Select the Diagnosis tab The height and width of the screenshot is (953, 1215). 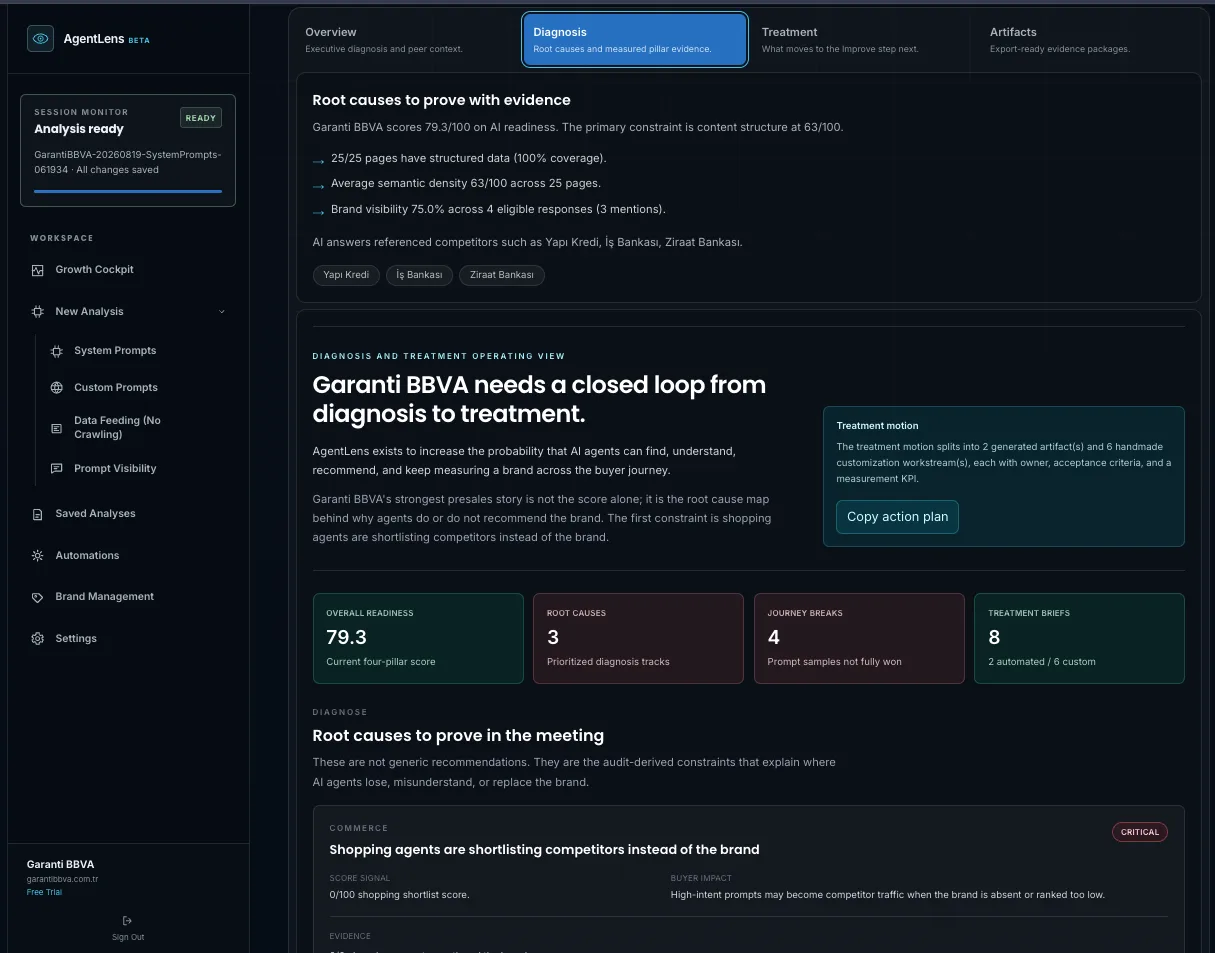pos(635,40)
